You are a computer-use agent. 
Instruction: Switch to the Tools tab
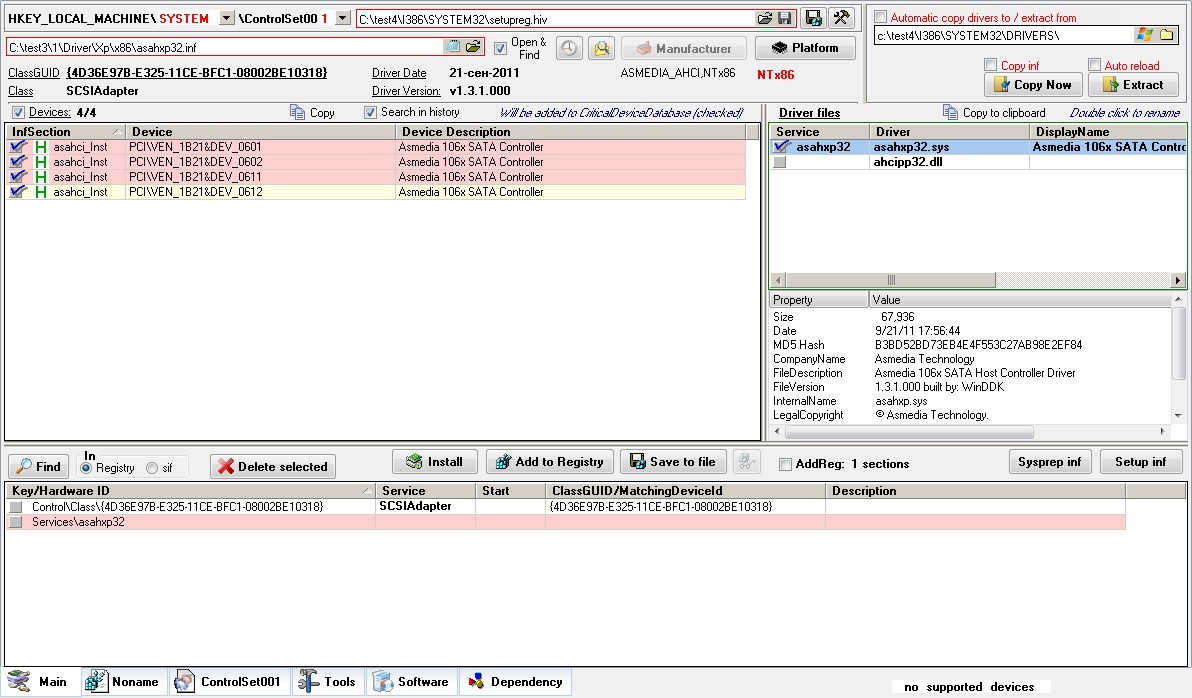point(328,682)
